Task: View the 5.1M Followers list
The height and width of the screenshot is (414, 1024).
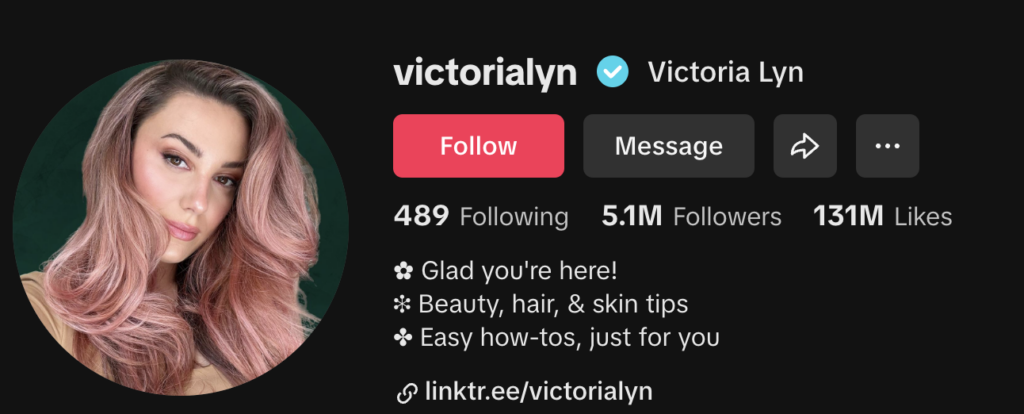Action: click(692, 216)
